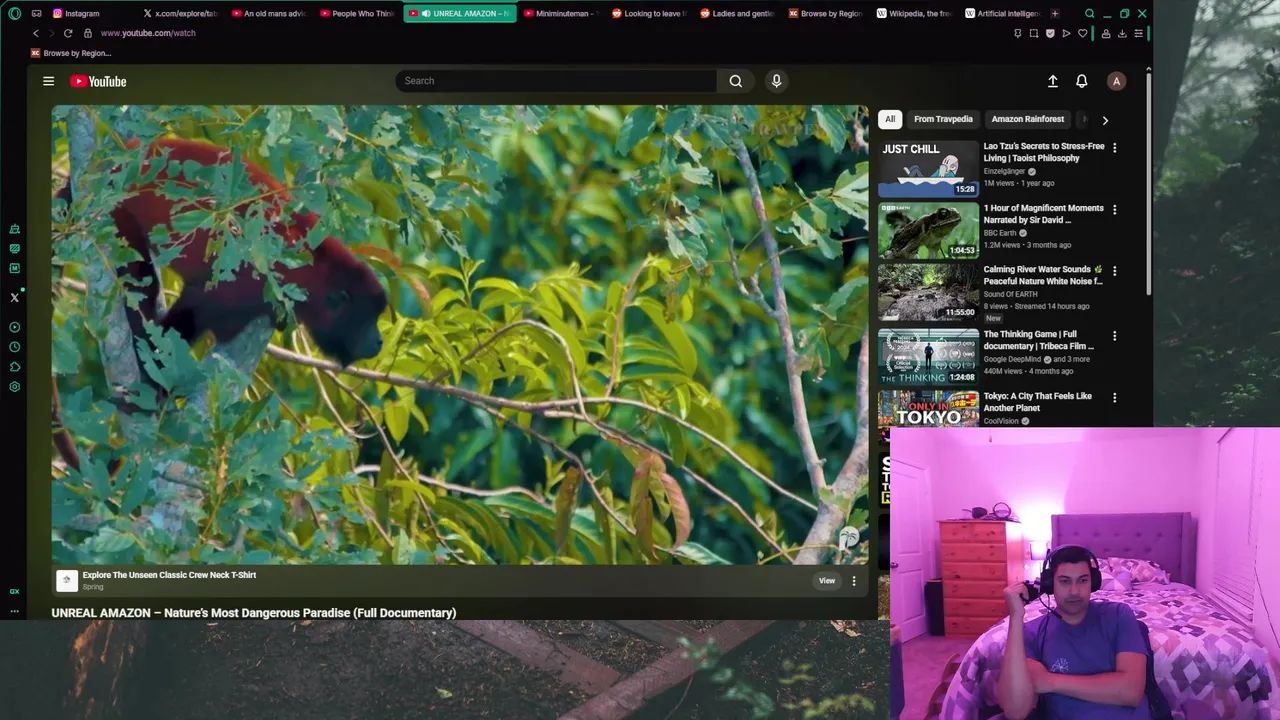Open The Thinking Game documentary title
Image resolution: width=1280 pixels, height=720 pixels.
pos(1038,340)
